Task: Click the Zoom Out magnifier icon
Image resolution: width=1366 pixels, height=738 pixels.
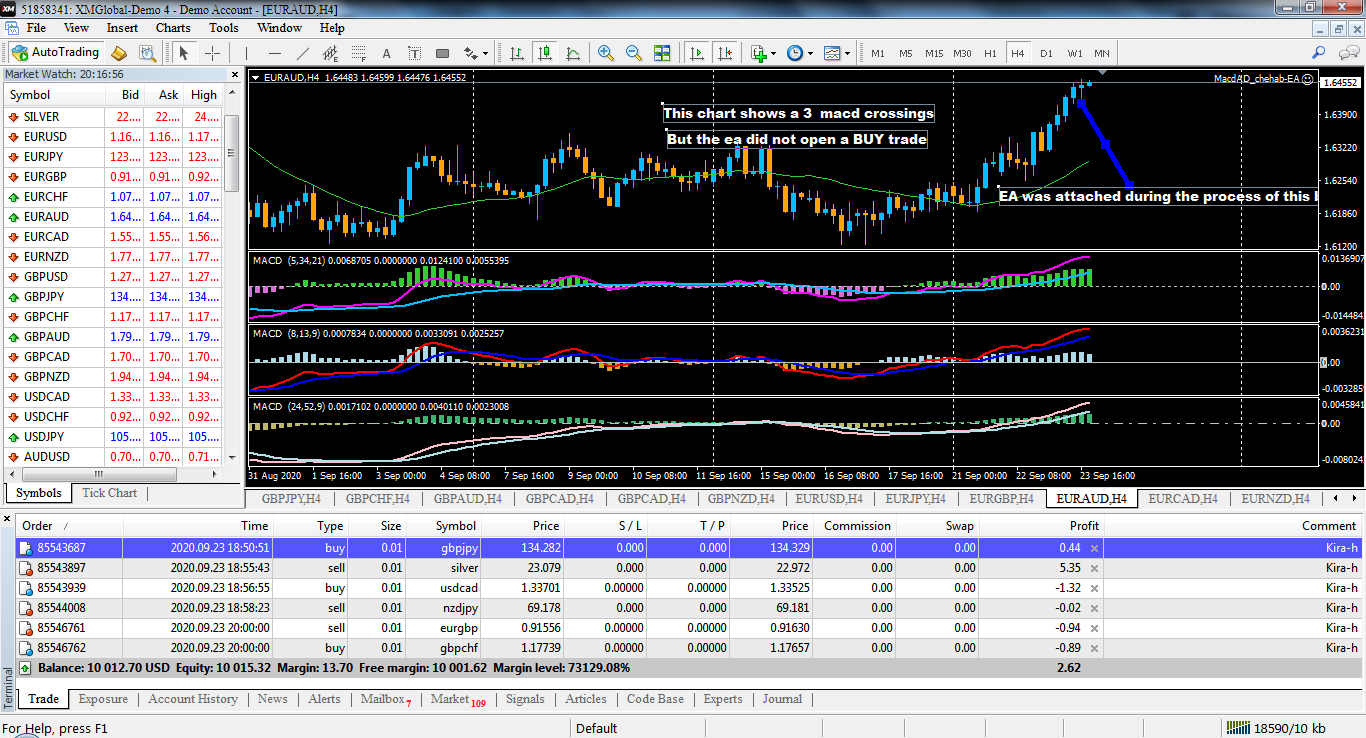Action: 634,53
